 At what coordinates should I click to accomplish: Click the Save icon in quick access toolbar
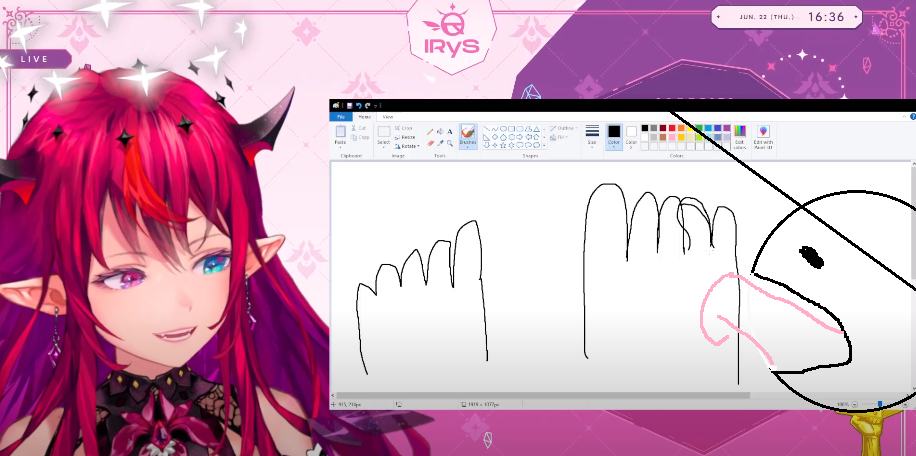click(x=349, y=106)
